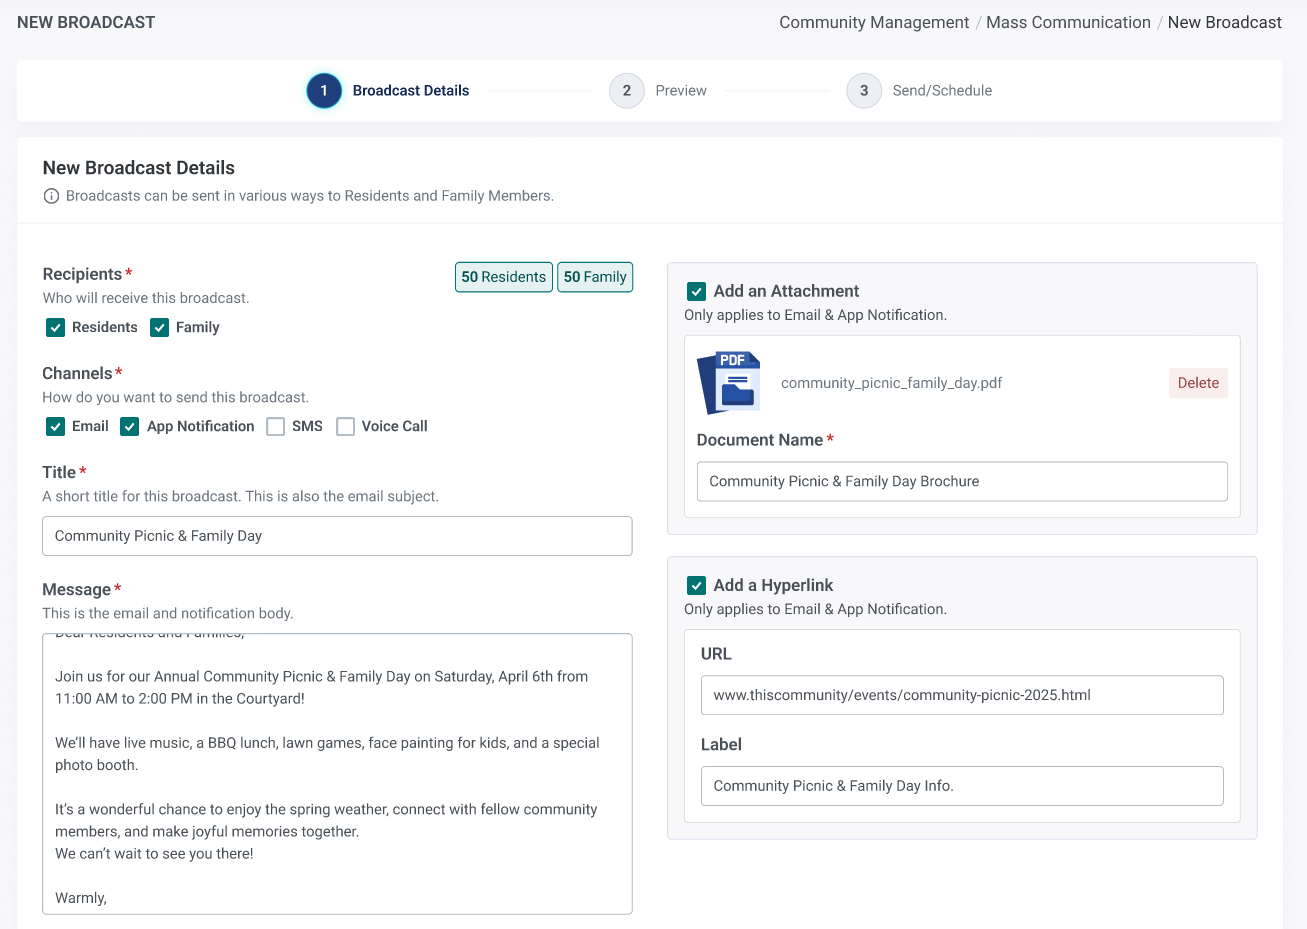Disable the Email channel checkbox

click(56, 427)
